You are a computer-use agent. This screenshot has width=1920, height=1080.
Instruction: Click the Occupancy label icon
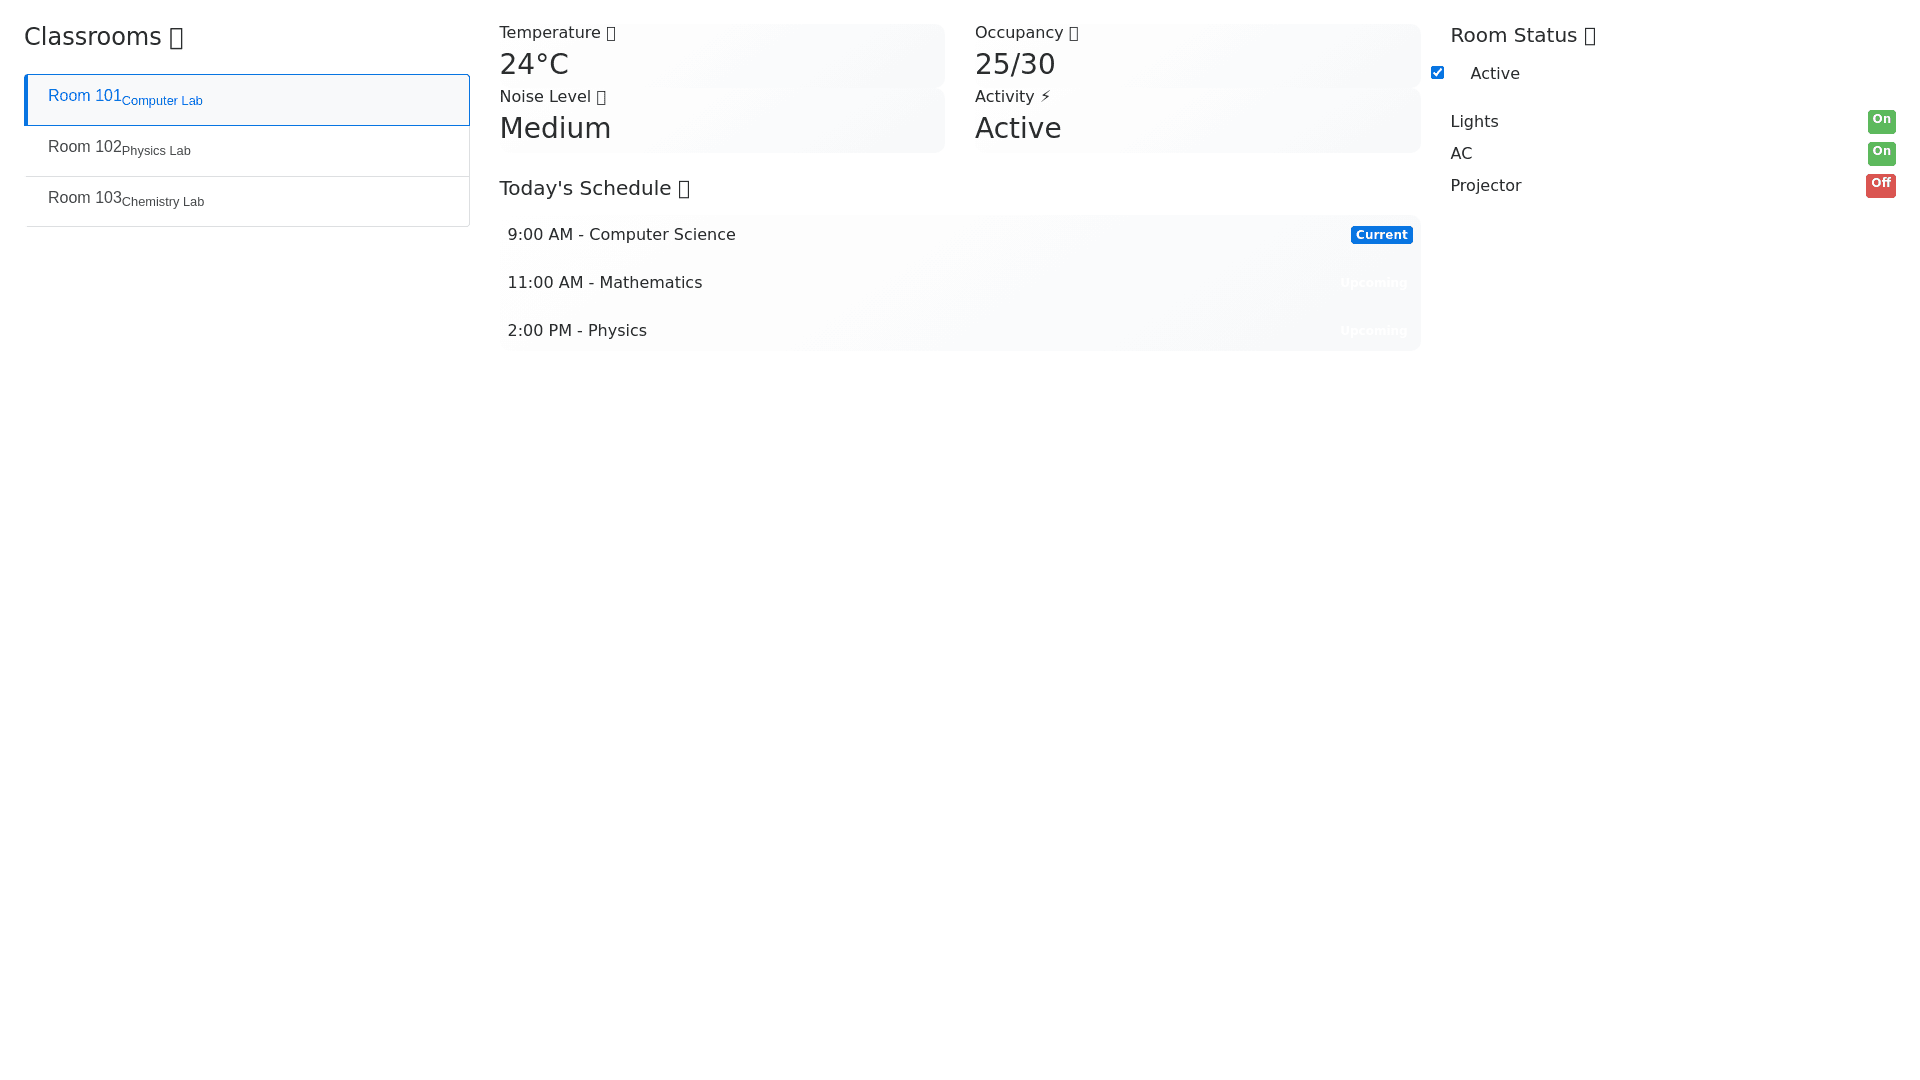pyautogui.click(x=1074, y=33)
